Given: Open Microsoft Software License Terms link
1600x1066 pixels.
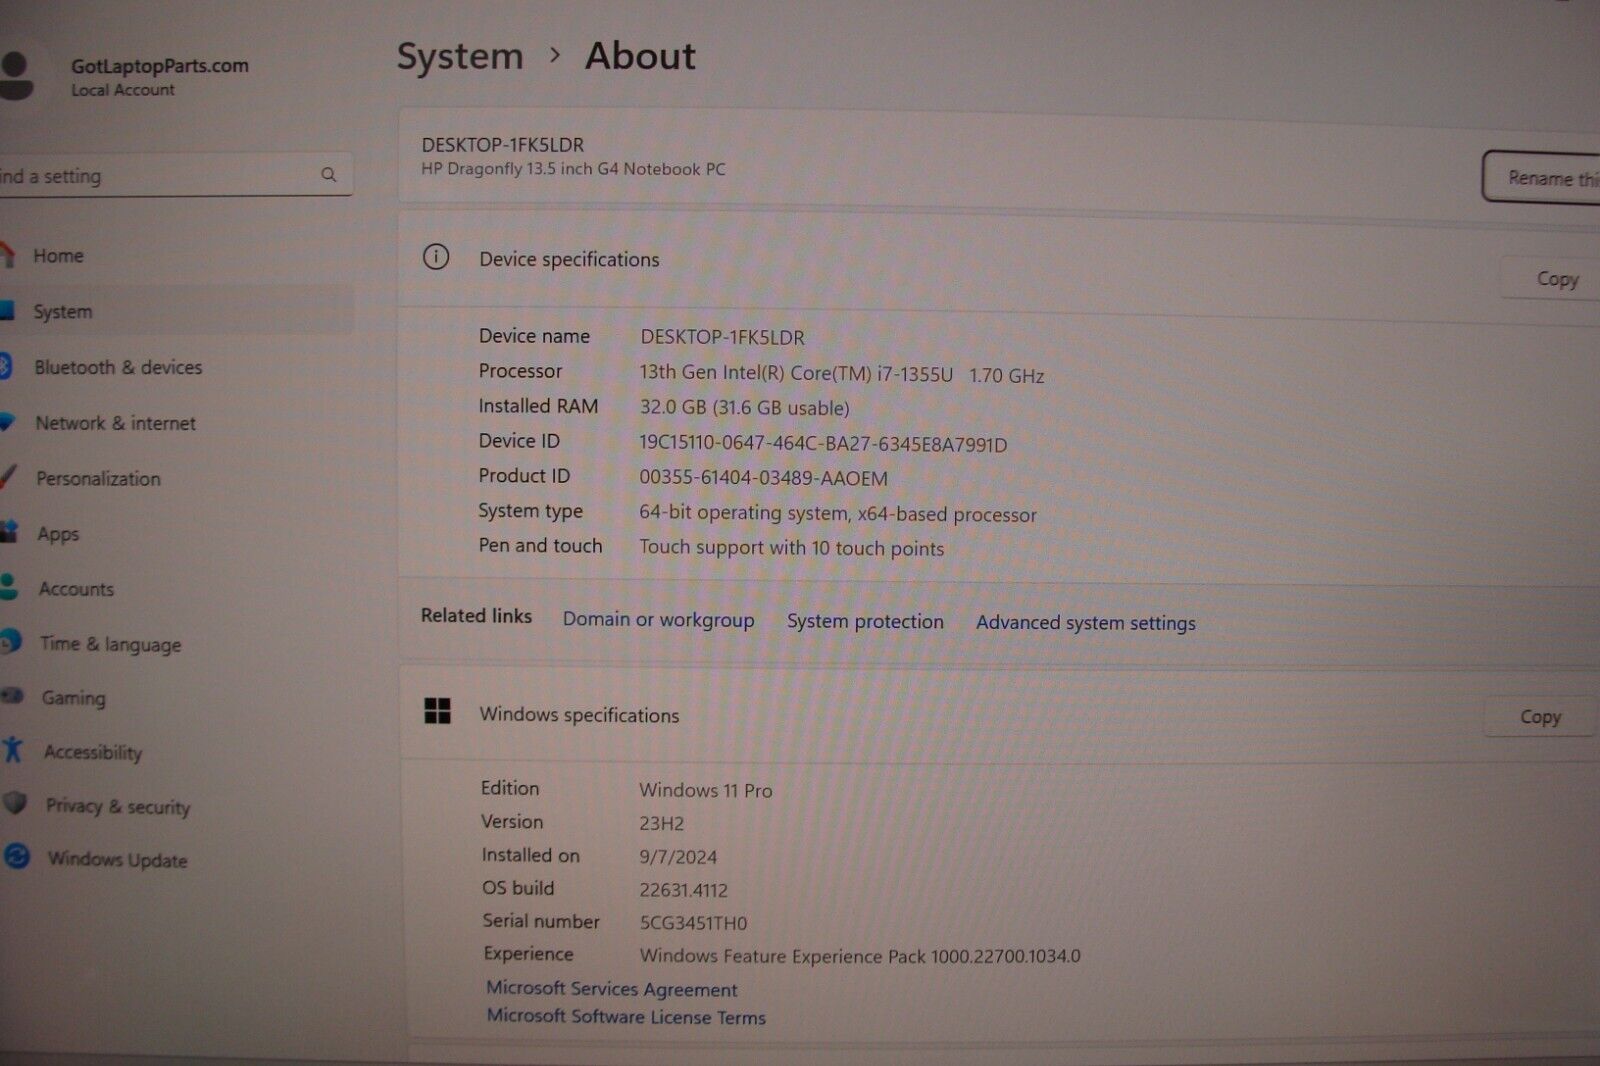Looking at the screenshot, I should tap(626, 1016).
